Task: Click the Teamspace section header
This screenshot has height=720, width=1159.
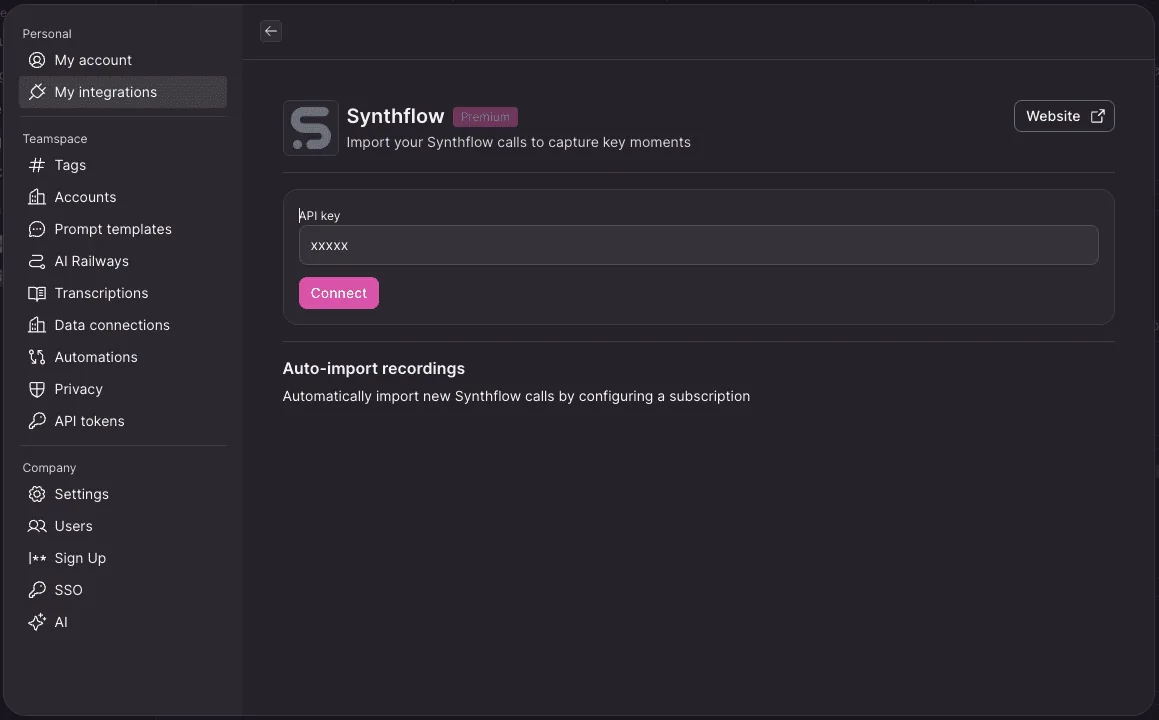Action: pos(55,138)
